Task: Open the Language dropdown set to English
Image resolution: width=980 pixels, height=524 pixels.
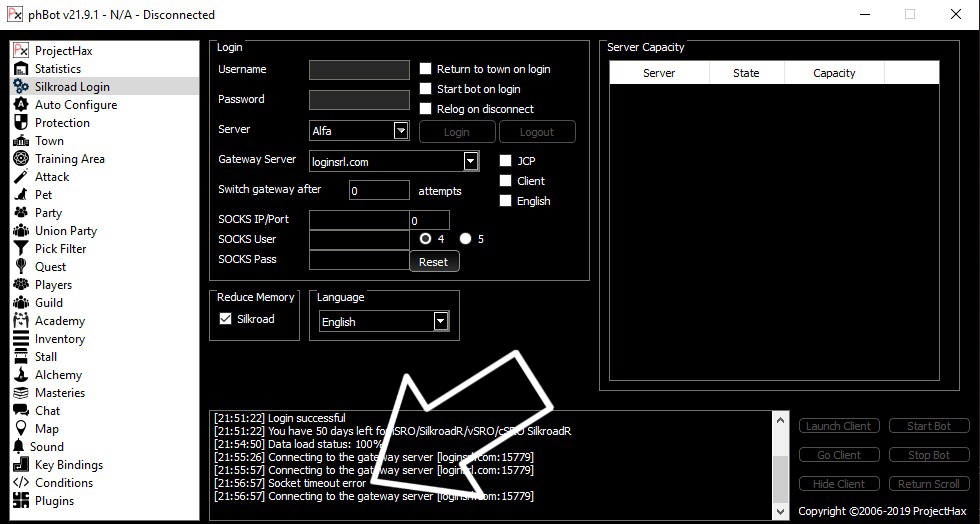Action: [x=440, y=321]
